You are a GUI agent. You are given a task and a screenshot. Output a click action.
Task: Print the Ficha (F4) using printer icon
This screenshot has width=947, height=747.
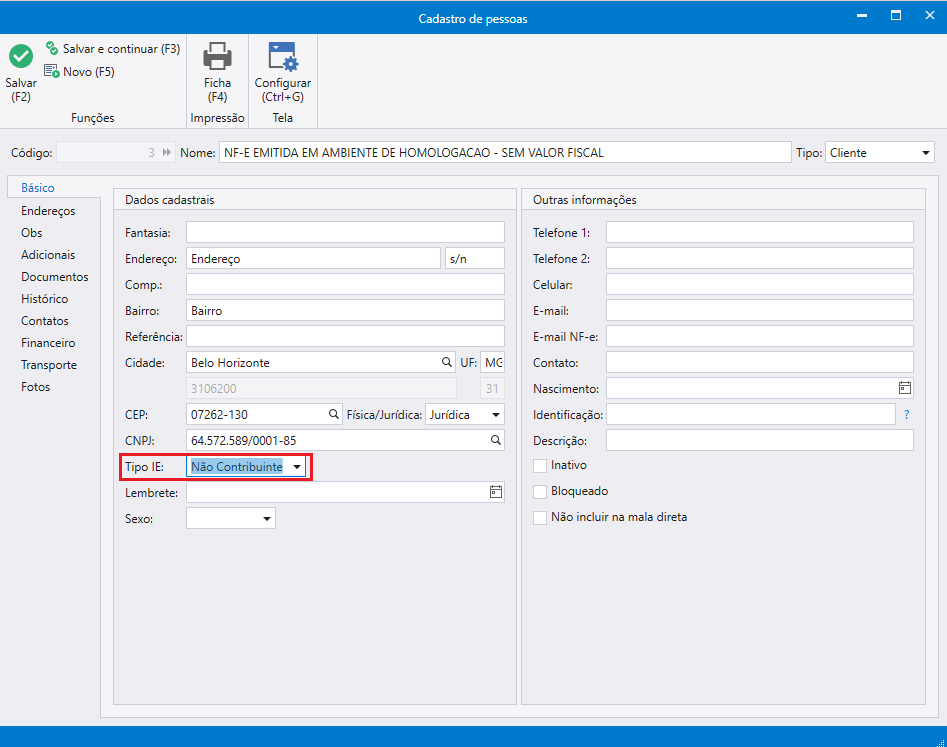[x=217, y=56]
